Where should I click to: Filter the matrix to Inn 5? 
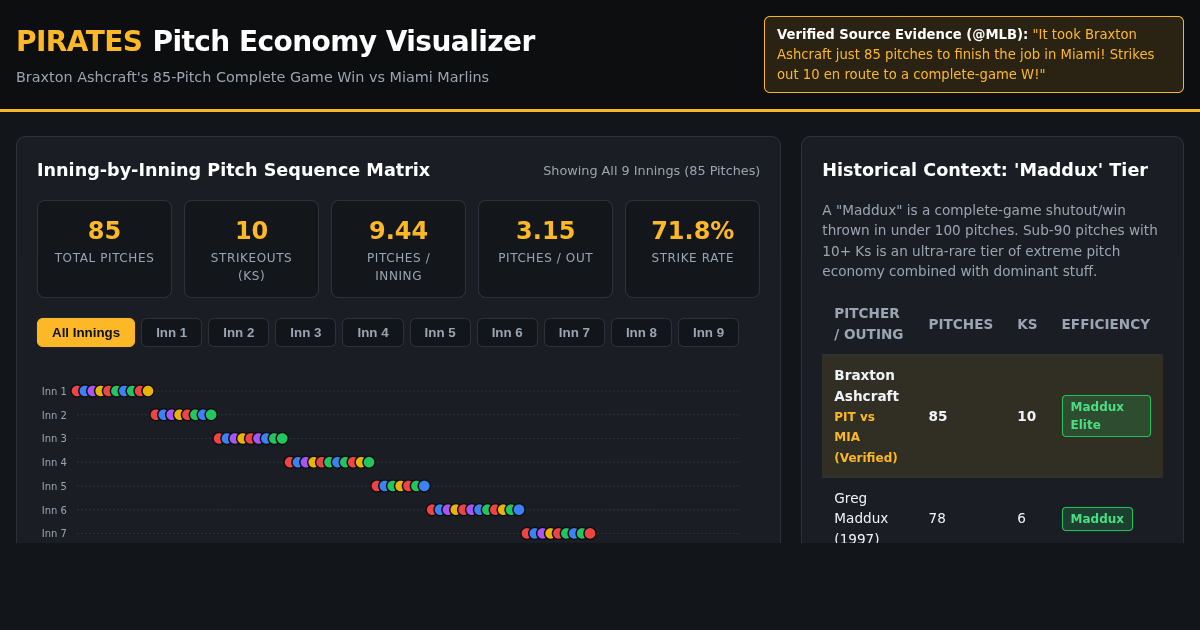click(440, 332)
